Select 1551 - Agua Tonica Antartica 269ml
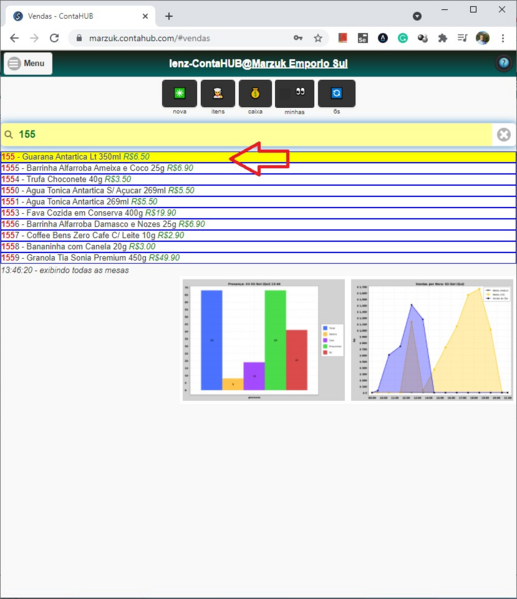Screen dimensions: 517x599 pyautogui.click(x=258, y=202)
